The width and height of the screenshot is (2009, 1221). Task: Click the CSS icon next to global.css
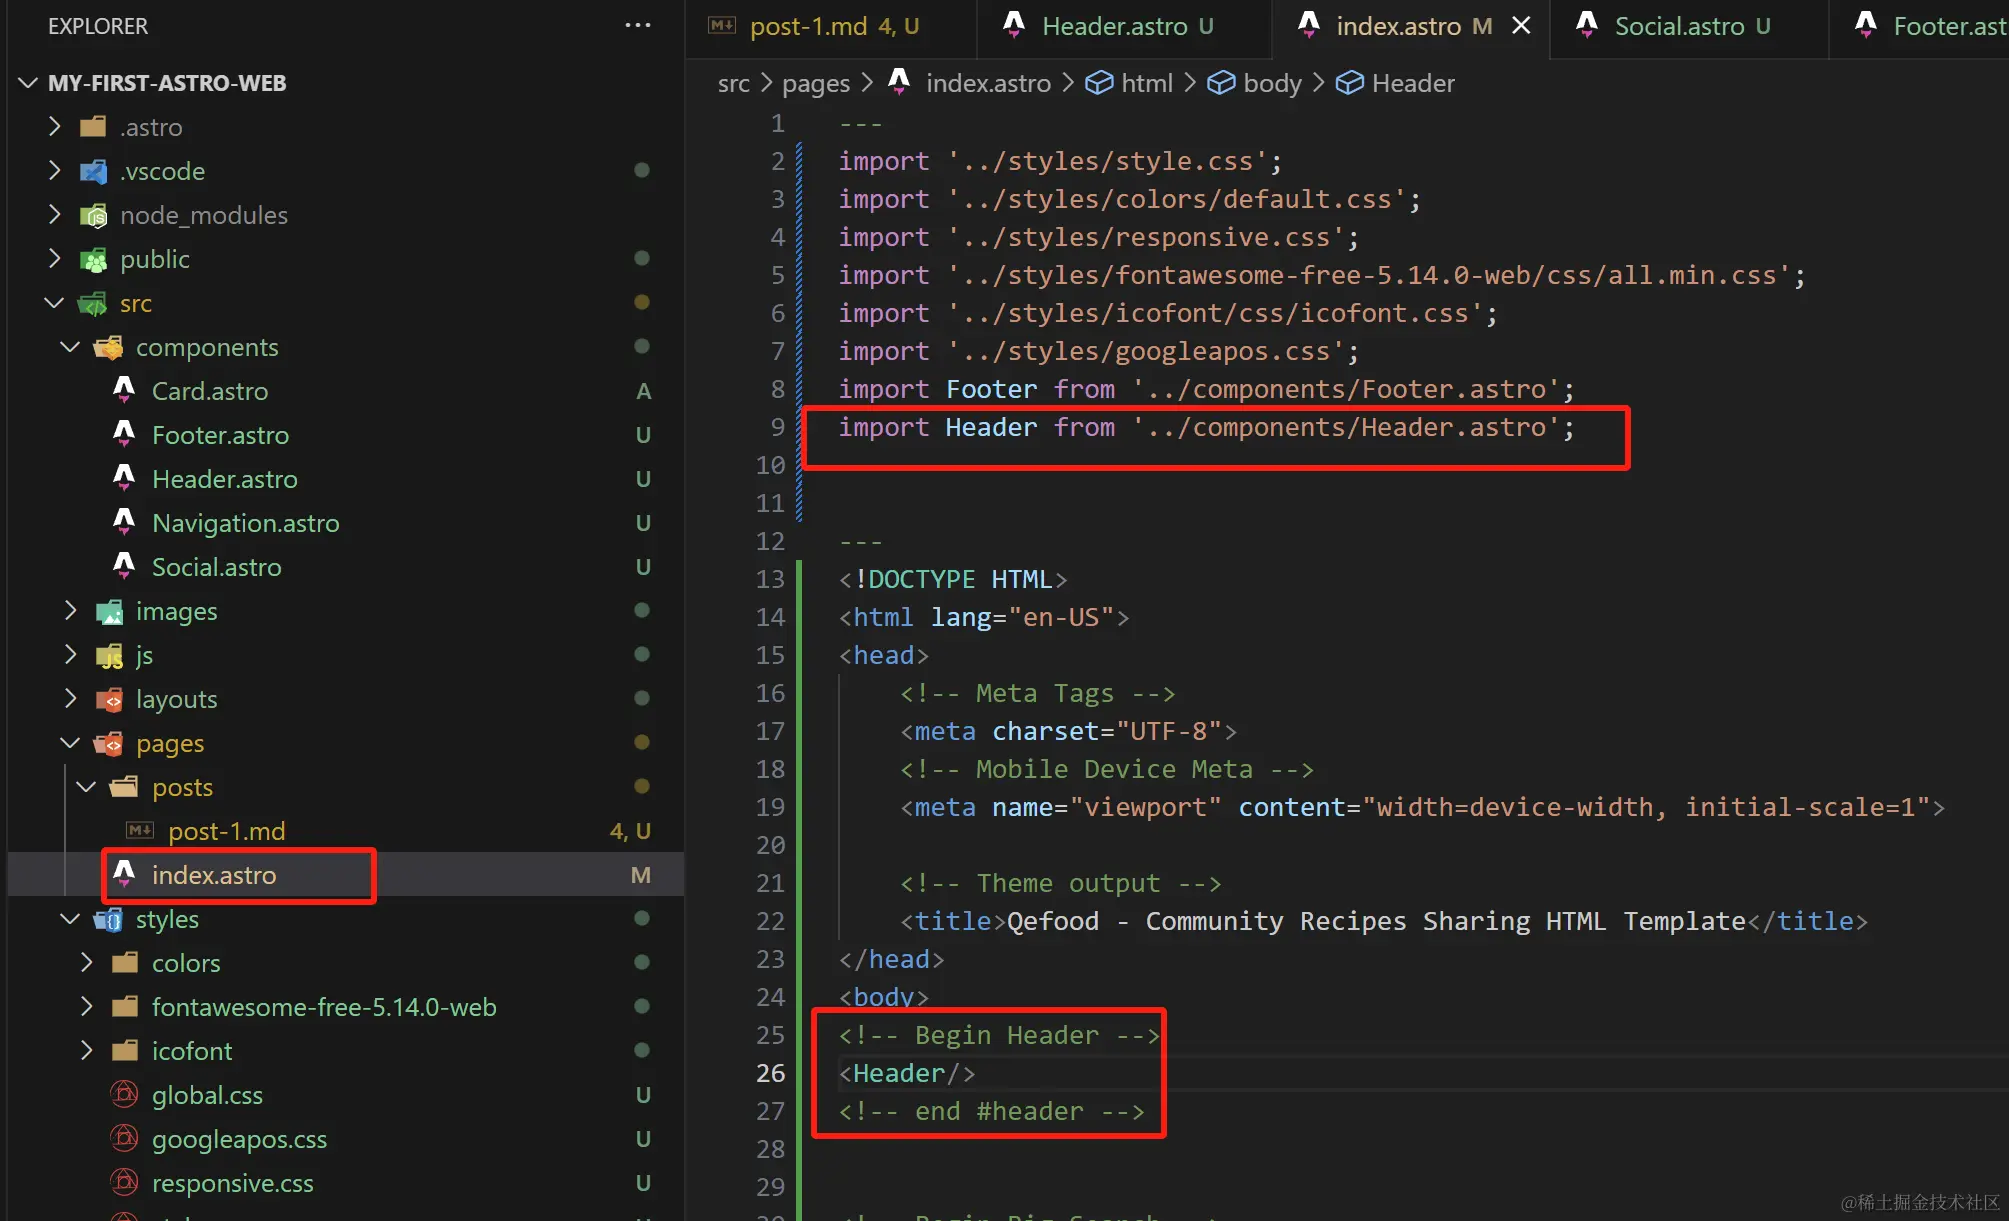(124, 1095)
